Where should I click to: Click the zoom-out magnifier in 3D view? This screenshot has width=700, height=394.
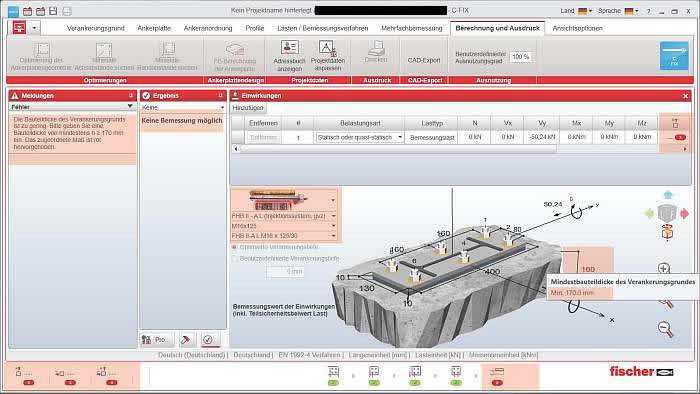(665, 329)
